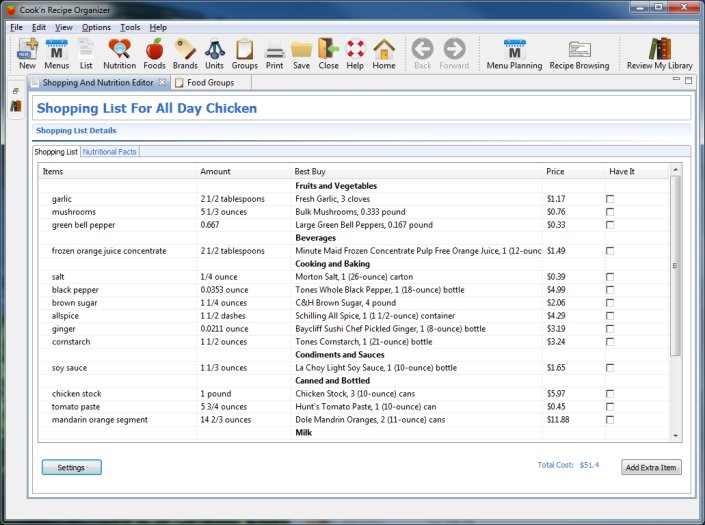
Task: Check Have It for garlic
Action: tap(610, 199)
